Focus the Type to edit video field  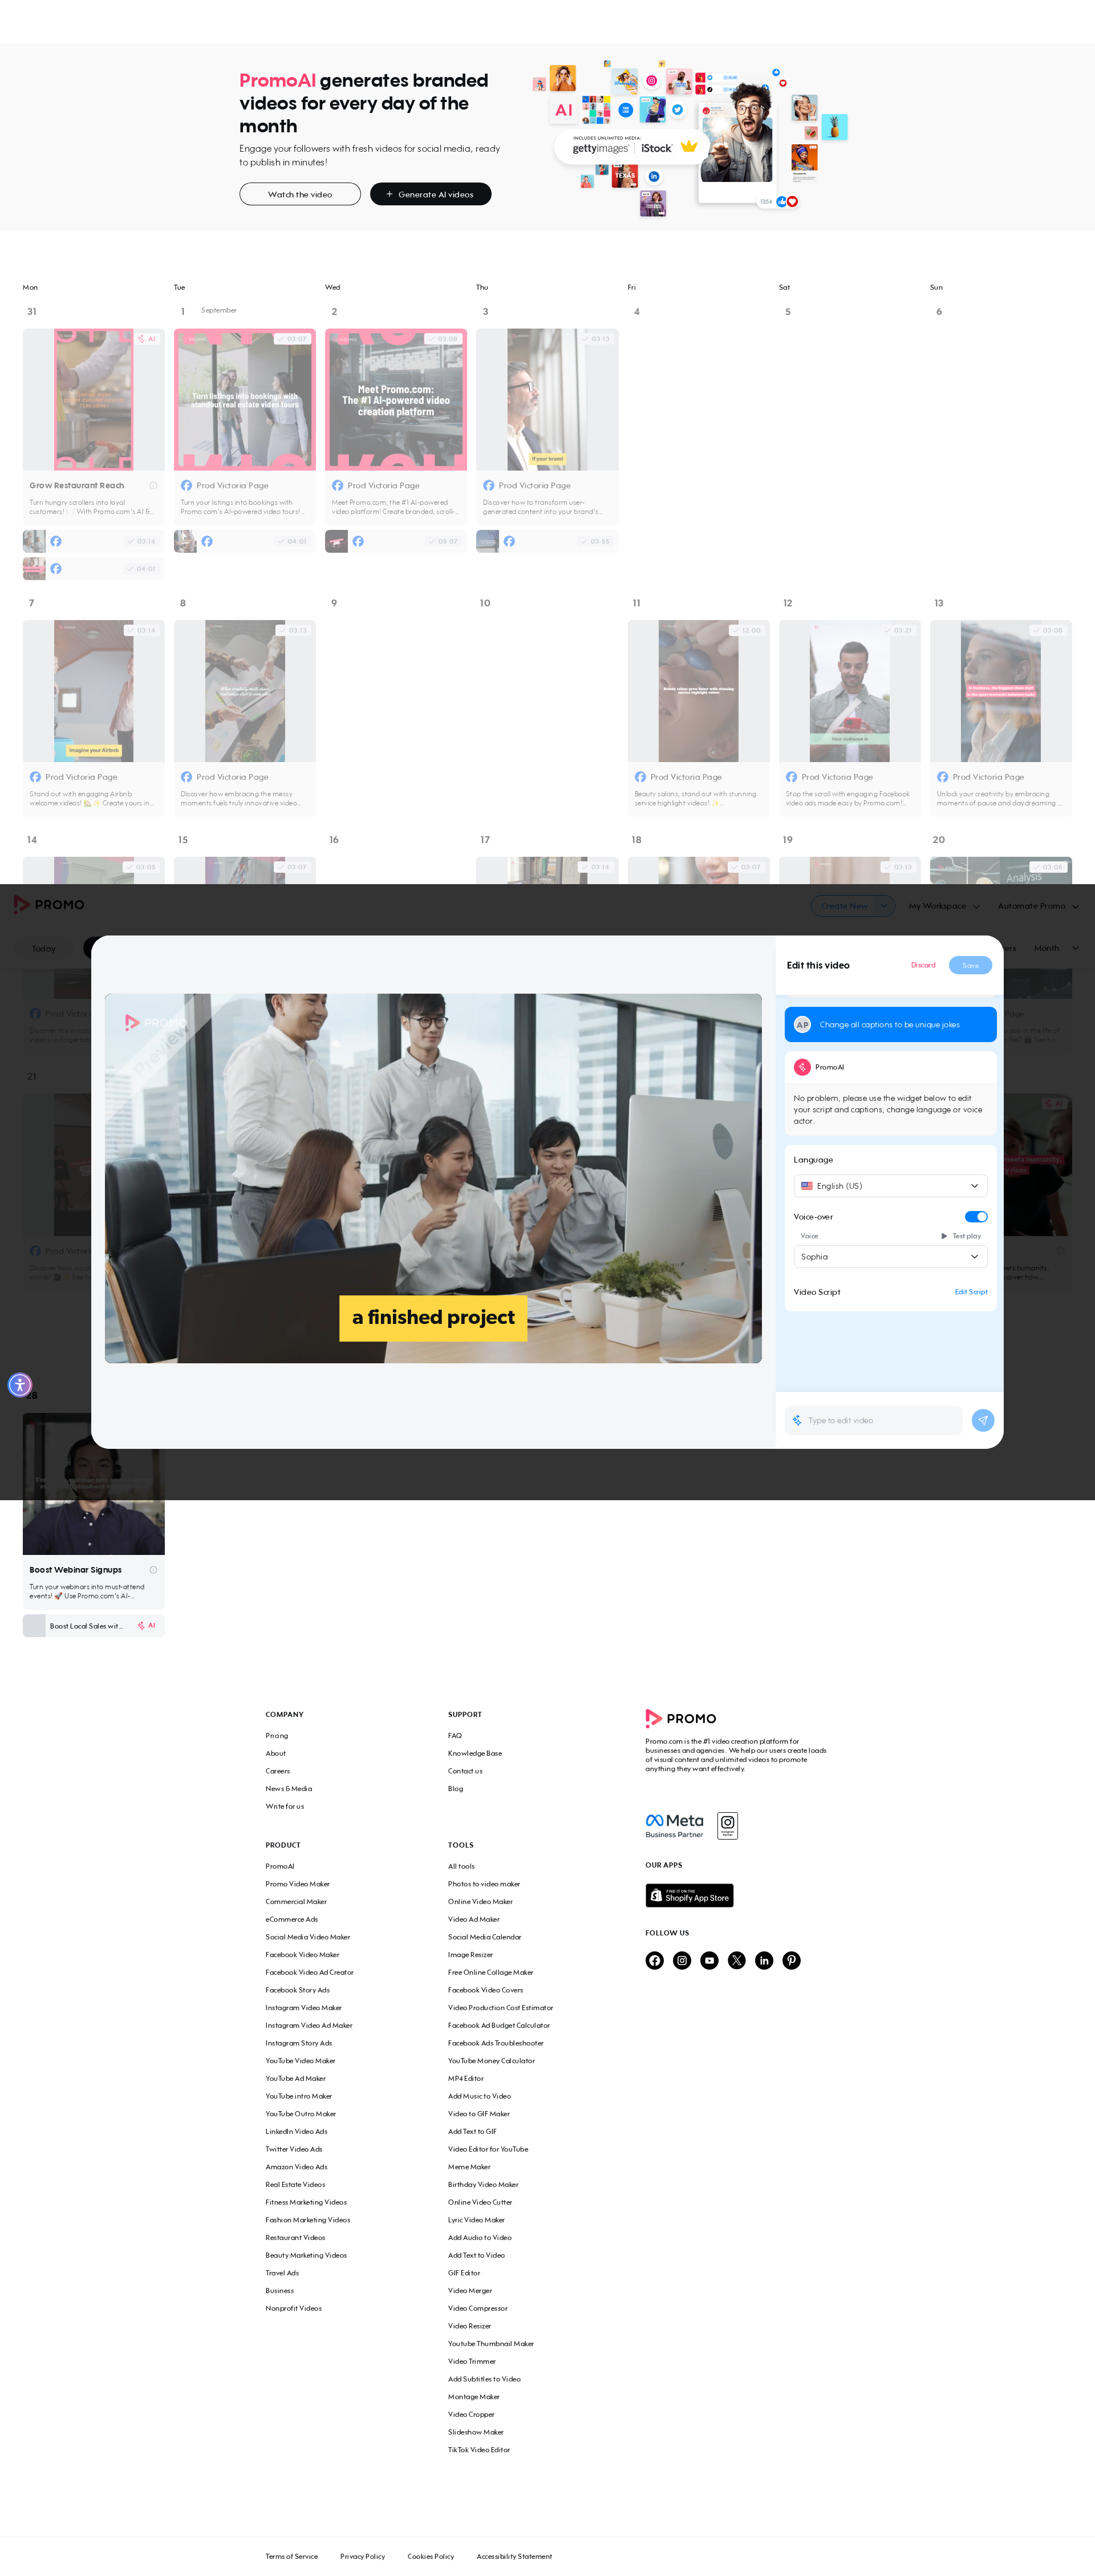tap(874, 1420)
